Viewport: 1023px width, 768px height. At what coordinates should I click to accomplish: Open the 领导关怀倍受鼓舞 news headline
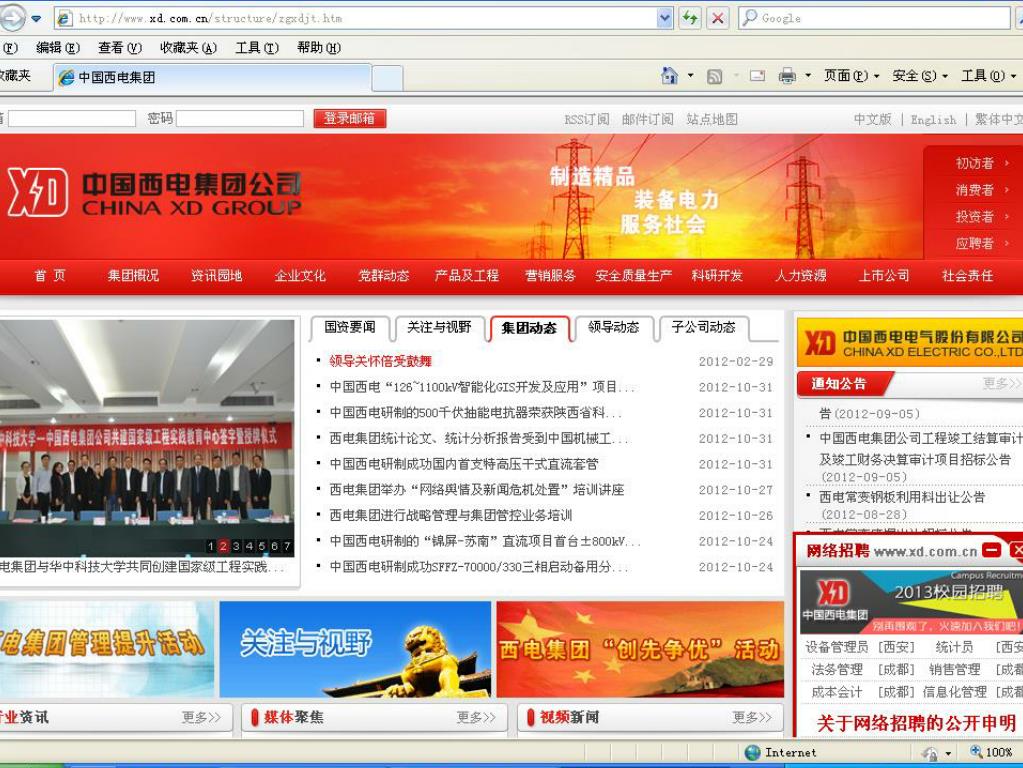380,361
